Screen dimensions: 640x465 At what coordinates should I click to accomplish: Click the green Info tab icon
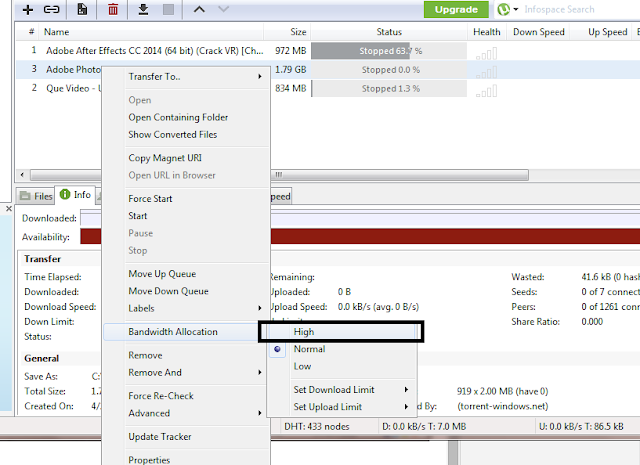[x=65, y=194]
